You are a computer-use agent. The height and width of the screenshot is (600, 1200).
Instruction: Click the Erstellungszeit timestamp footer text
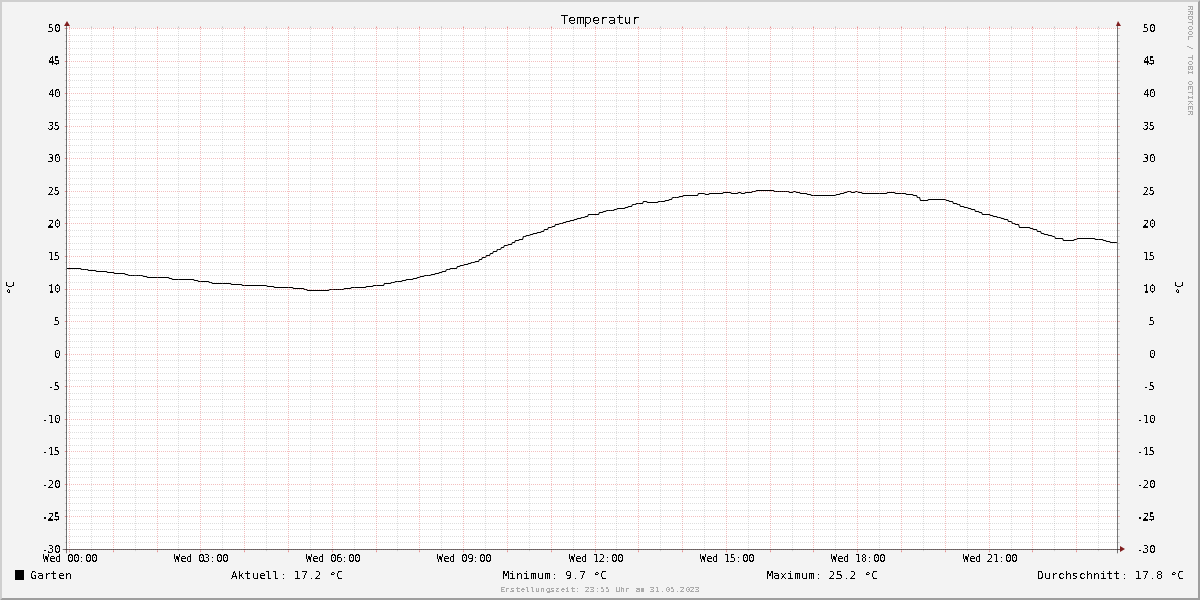coord(600,590)
